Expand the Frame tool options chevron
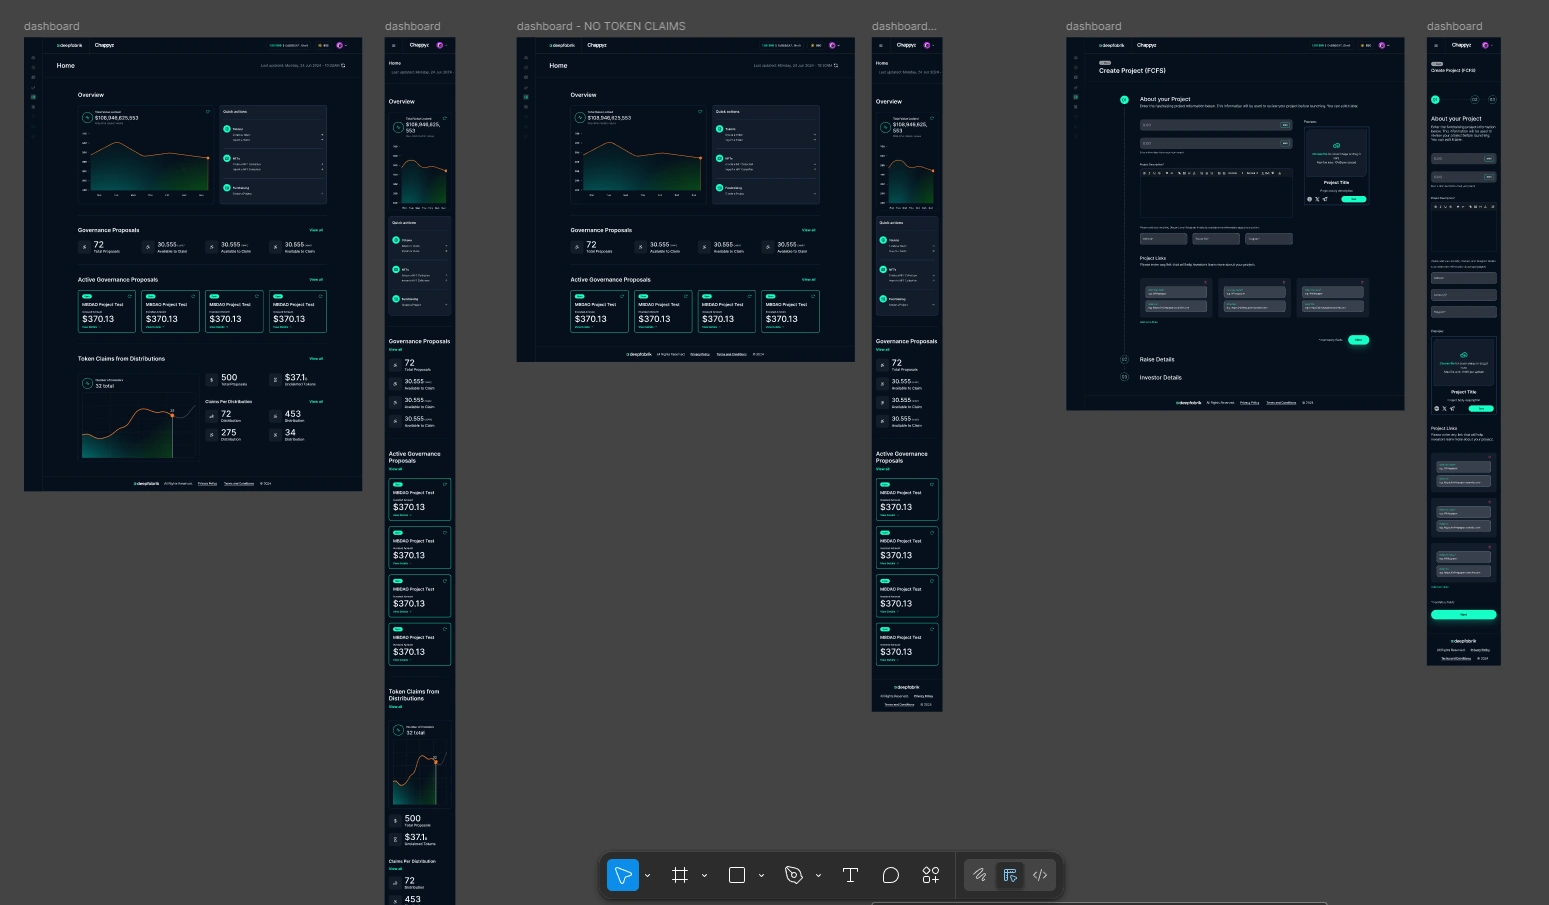The width and height of the screenshot is (1549, 905). tap(705, 876)
